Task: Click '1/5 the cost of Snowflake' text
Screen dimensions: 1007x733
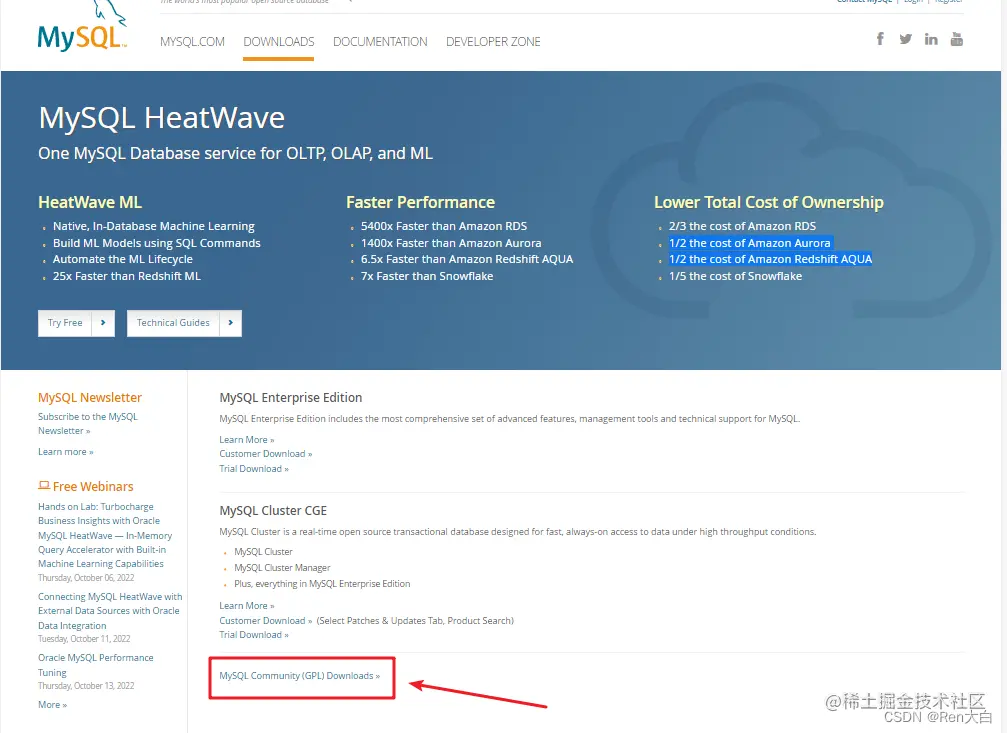Action: [x=735, y=276]
